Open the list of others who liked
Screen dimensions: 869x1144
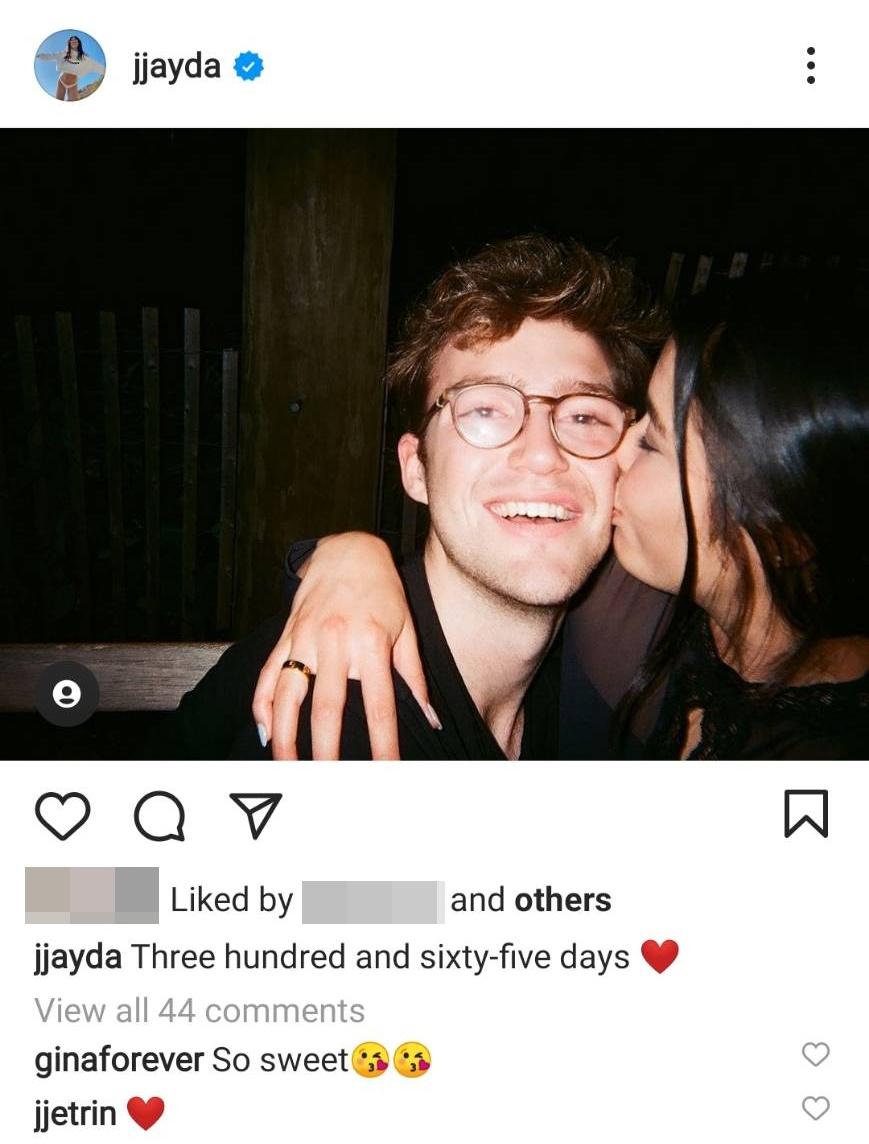click(563, 900)
